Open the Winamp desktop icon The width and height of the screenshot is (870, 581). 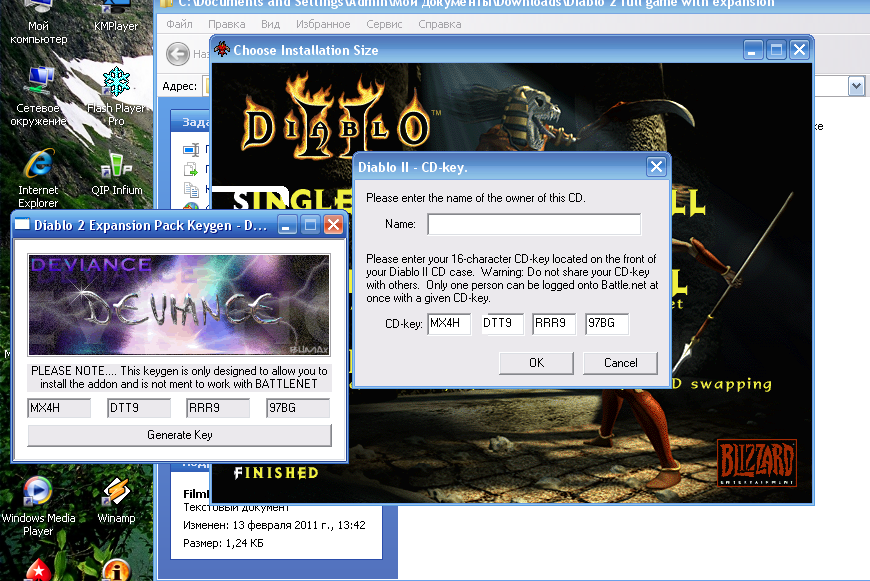(116, 501)
